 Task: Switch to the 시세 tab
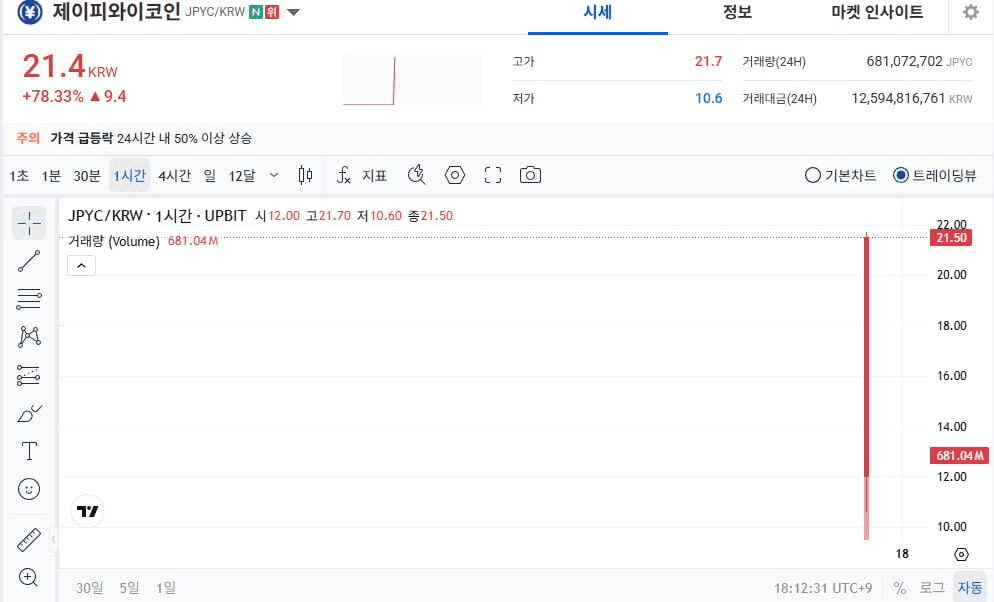click(597, 12)
